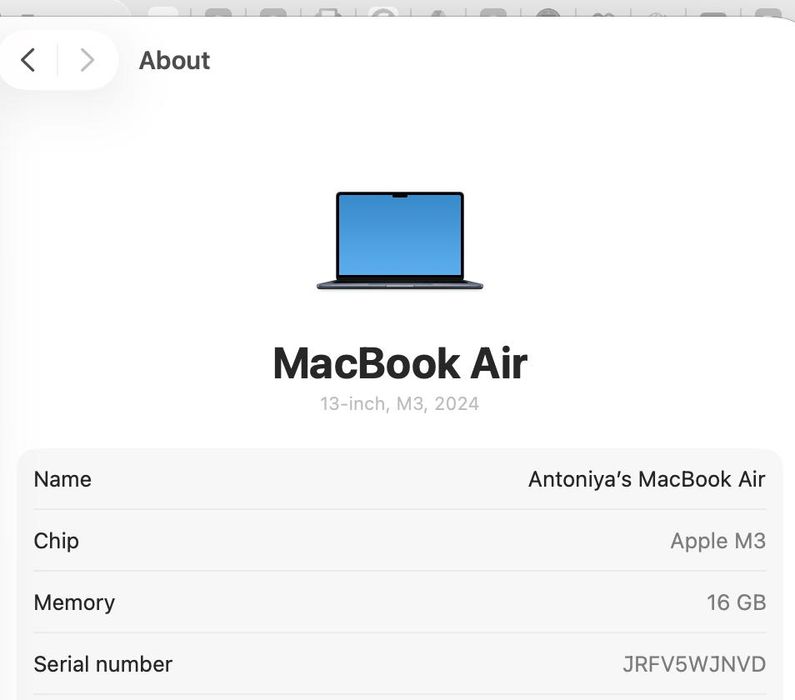
Task: Go forward with the right chevron
Action: click(x=87, y=60)
